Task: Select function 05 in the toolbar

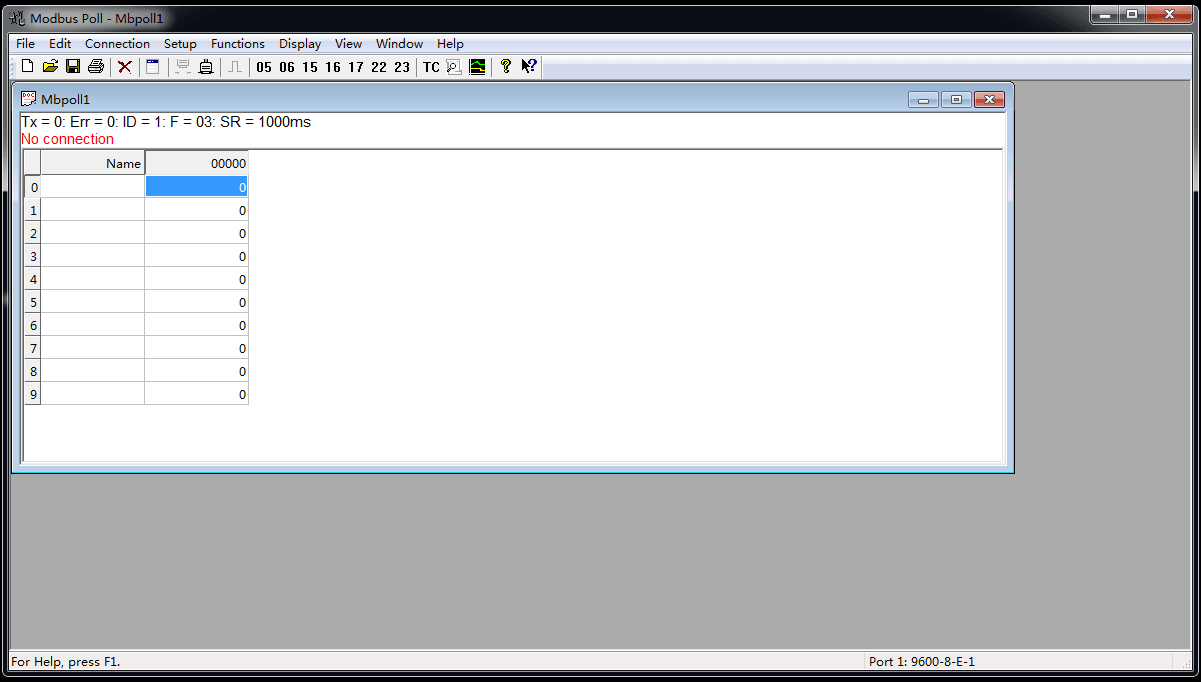Action: tap(264, 67)
